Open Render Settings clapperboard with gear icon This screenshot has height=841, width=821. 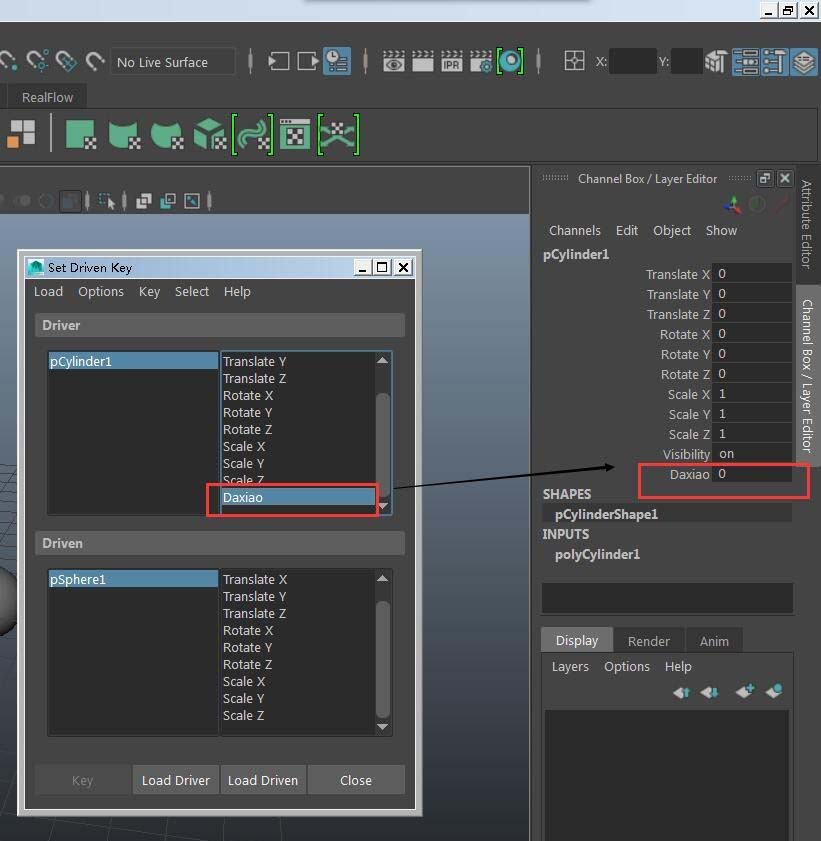coord(480,61)
